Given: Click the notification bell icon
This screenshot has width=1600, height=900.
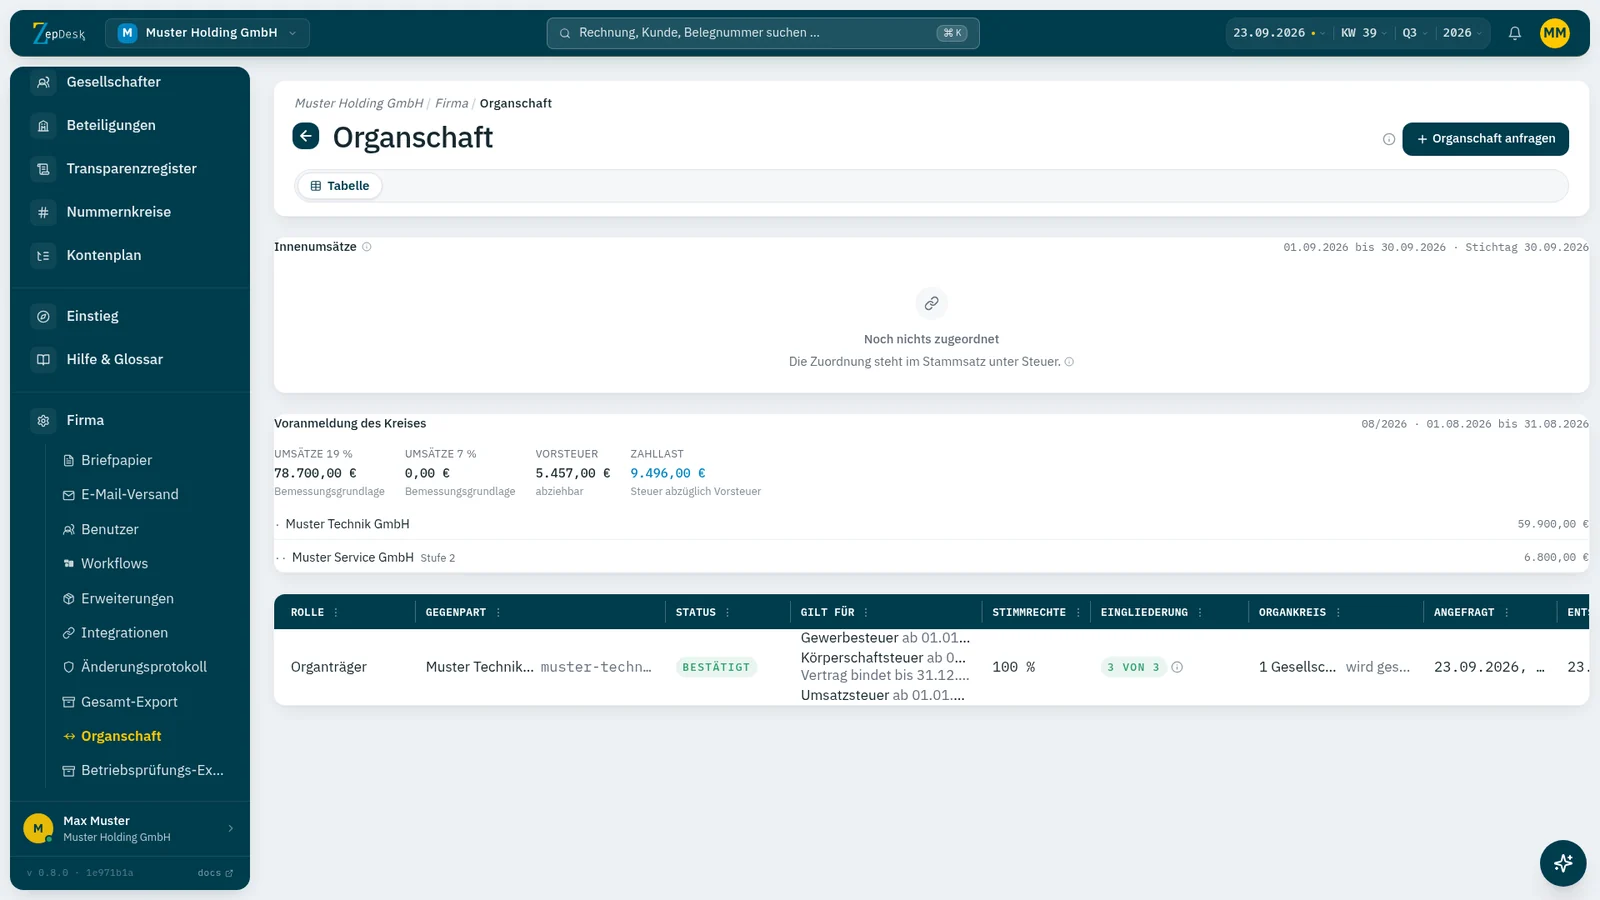Looking at the screenshot, I should pyautogui.click(x=1515, y=33).
